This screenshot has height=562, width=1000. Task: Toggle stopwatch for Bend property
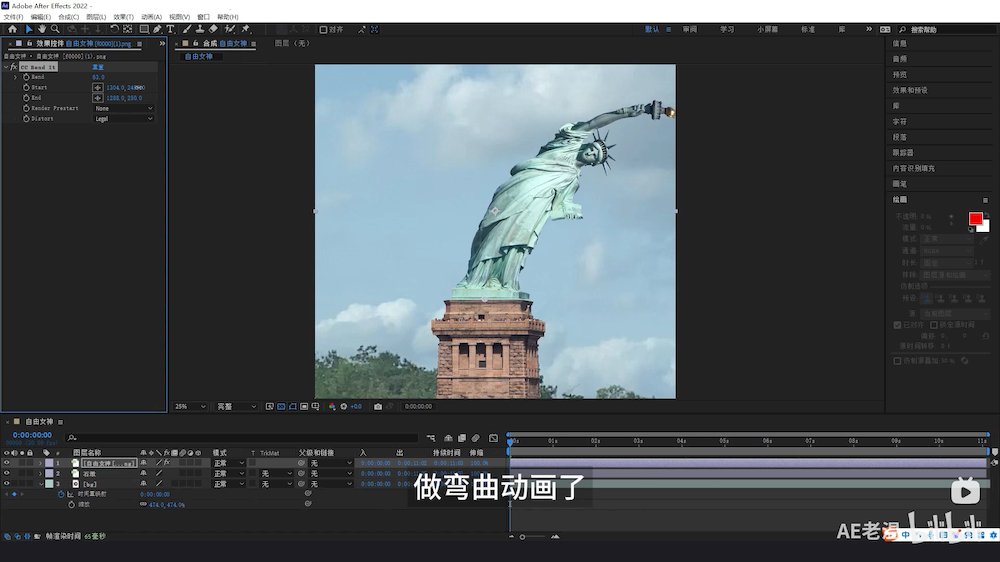pyautogui.click(x=26, y=77)
